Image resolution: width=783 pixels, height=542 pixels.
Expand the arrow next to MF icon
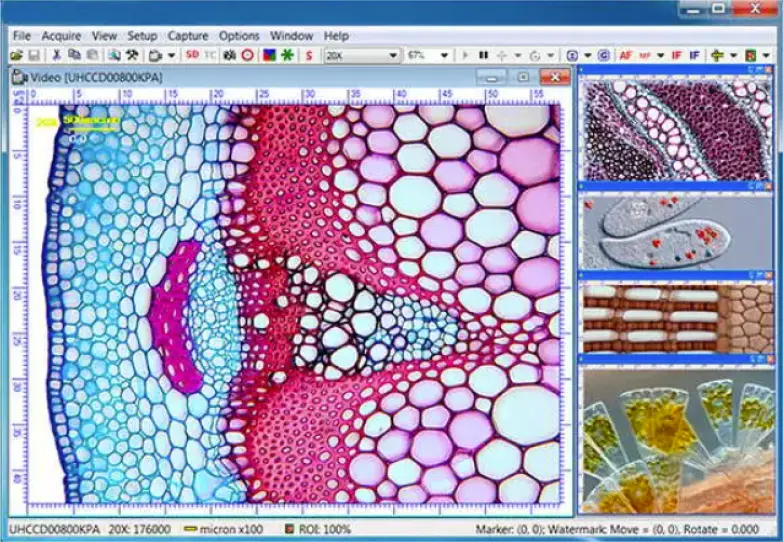click(x=661, y=55)
